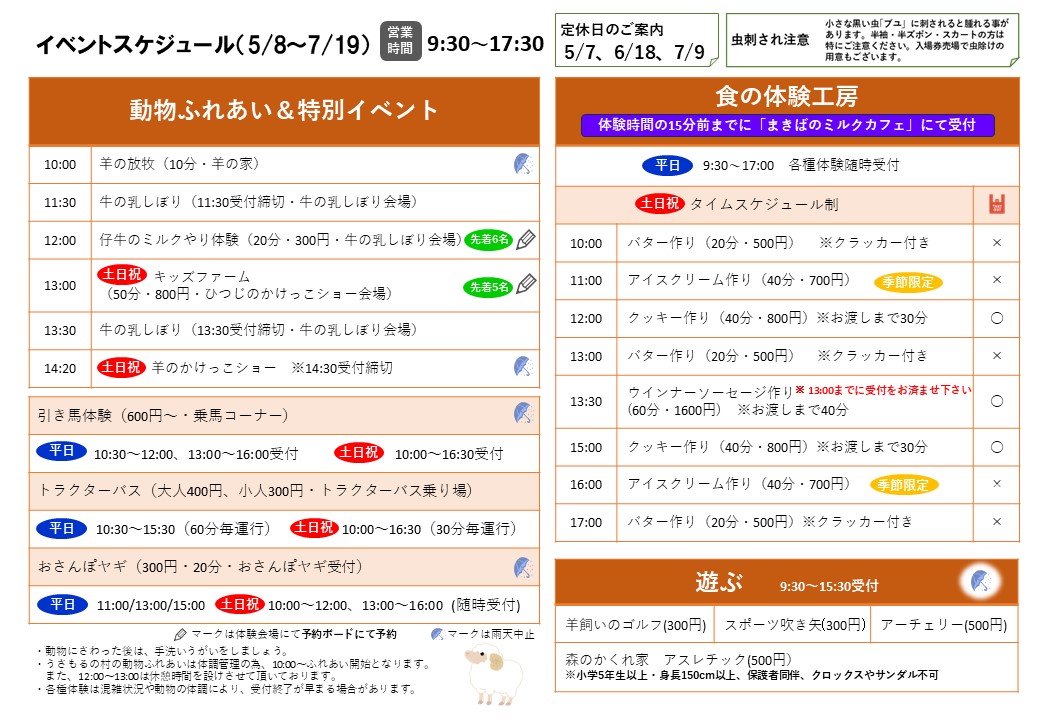Click the umbrella icon in the おさんぽヤギ header
Viewport: 1040px width, 720px height.
tap(522, 568)
